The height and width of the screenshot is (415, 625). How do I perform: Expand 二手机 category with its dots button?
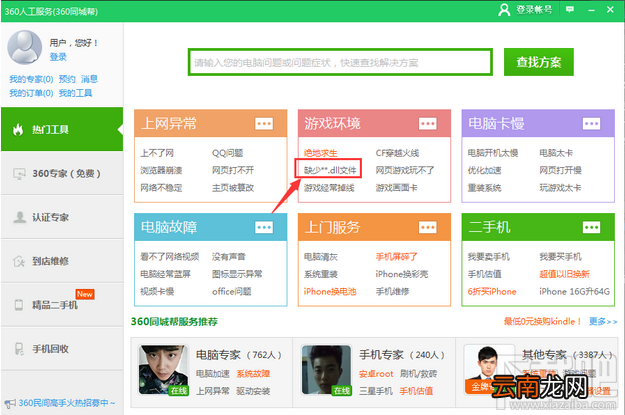(x=592, y=227)
